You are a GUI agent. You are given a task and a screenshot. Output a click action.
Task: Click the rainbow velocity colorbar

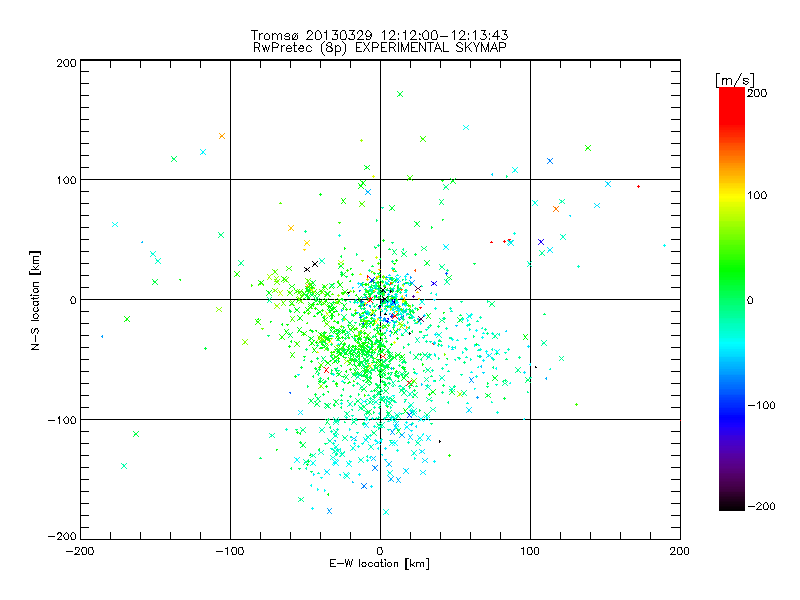click(x=732, y=299)
